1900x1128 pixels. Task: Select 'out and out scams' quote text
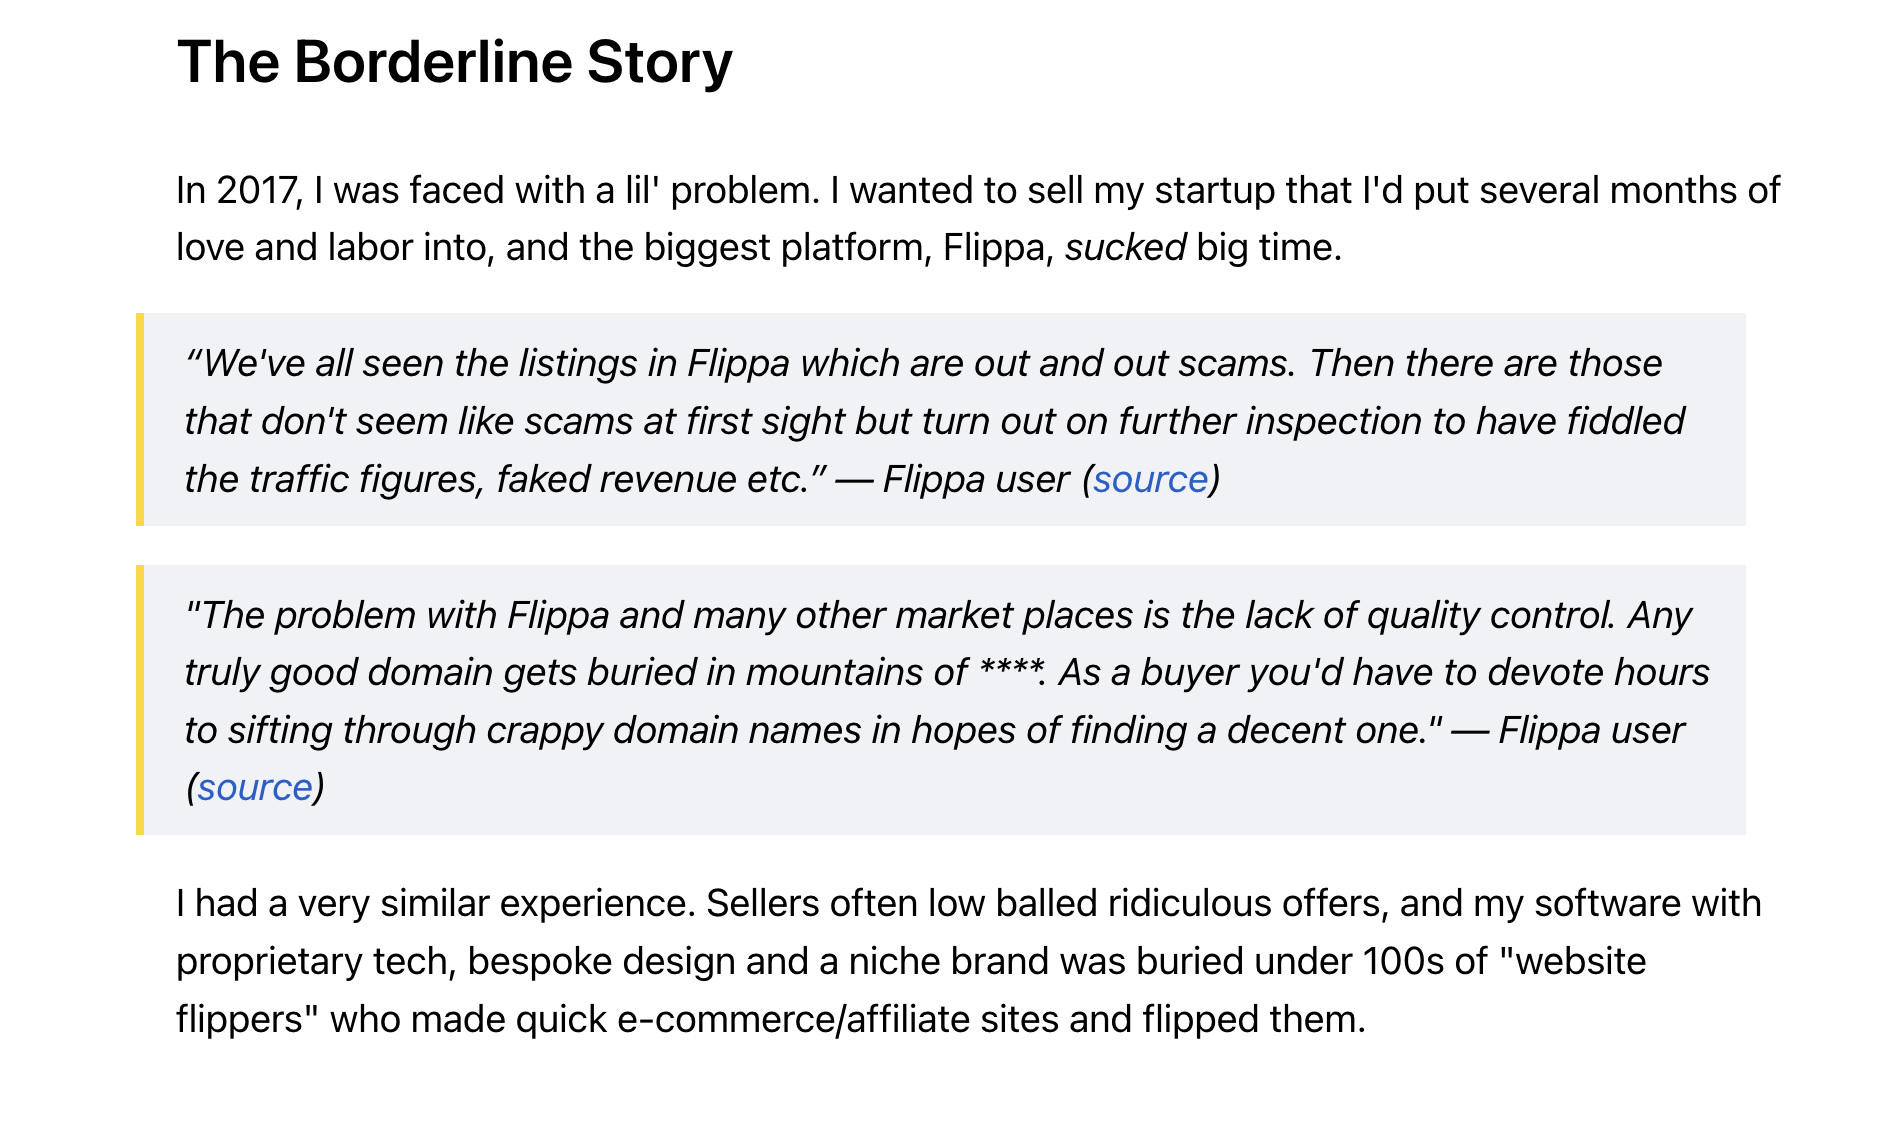point(1135,364)
